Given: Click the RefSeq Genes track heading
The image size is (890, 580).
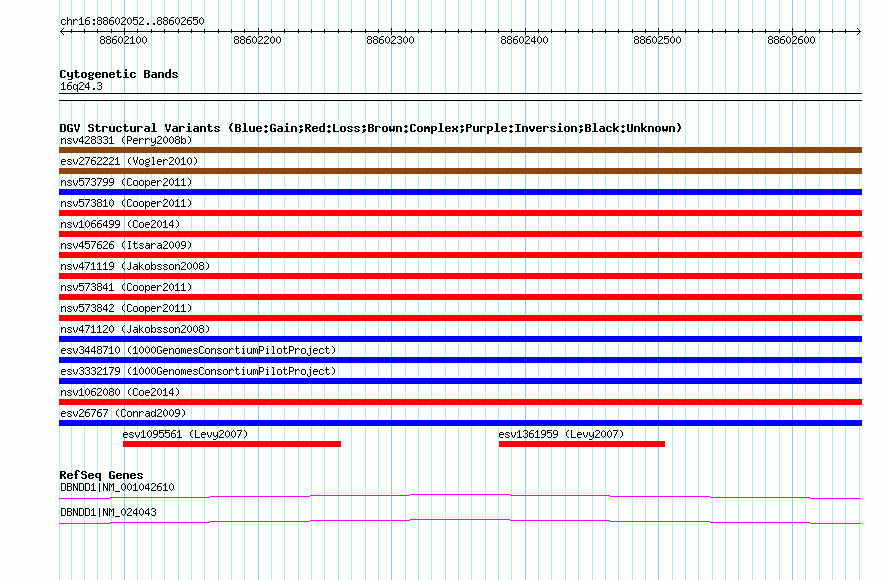Looking at the screenshot, I should [x=101, y=475].
